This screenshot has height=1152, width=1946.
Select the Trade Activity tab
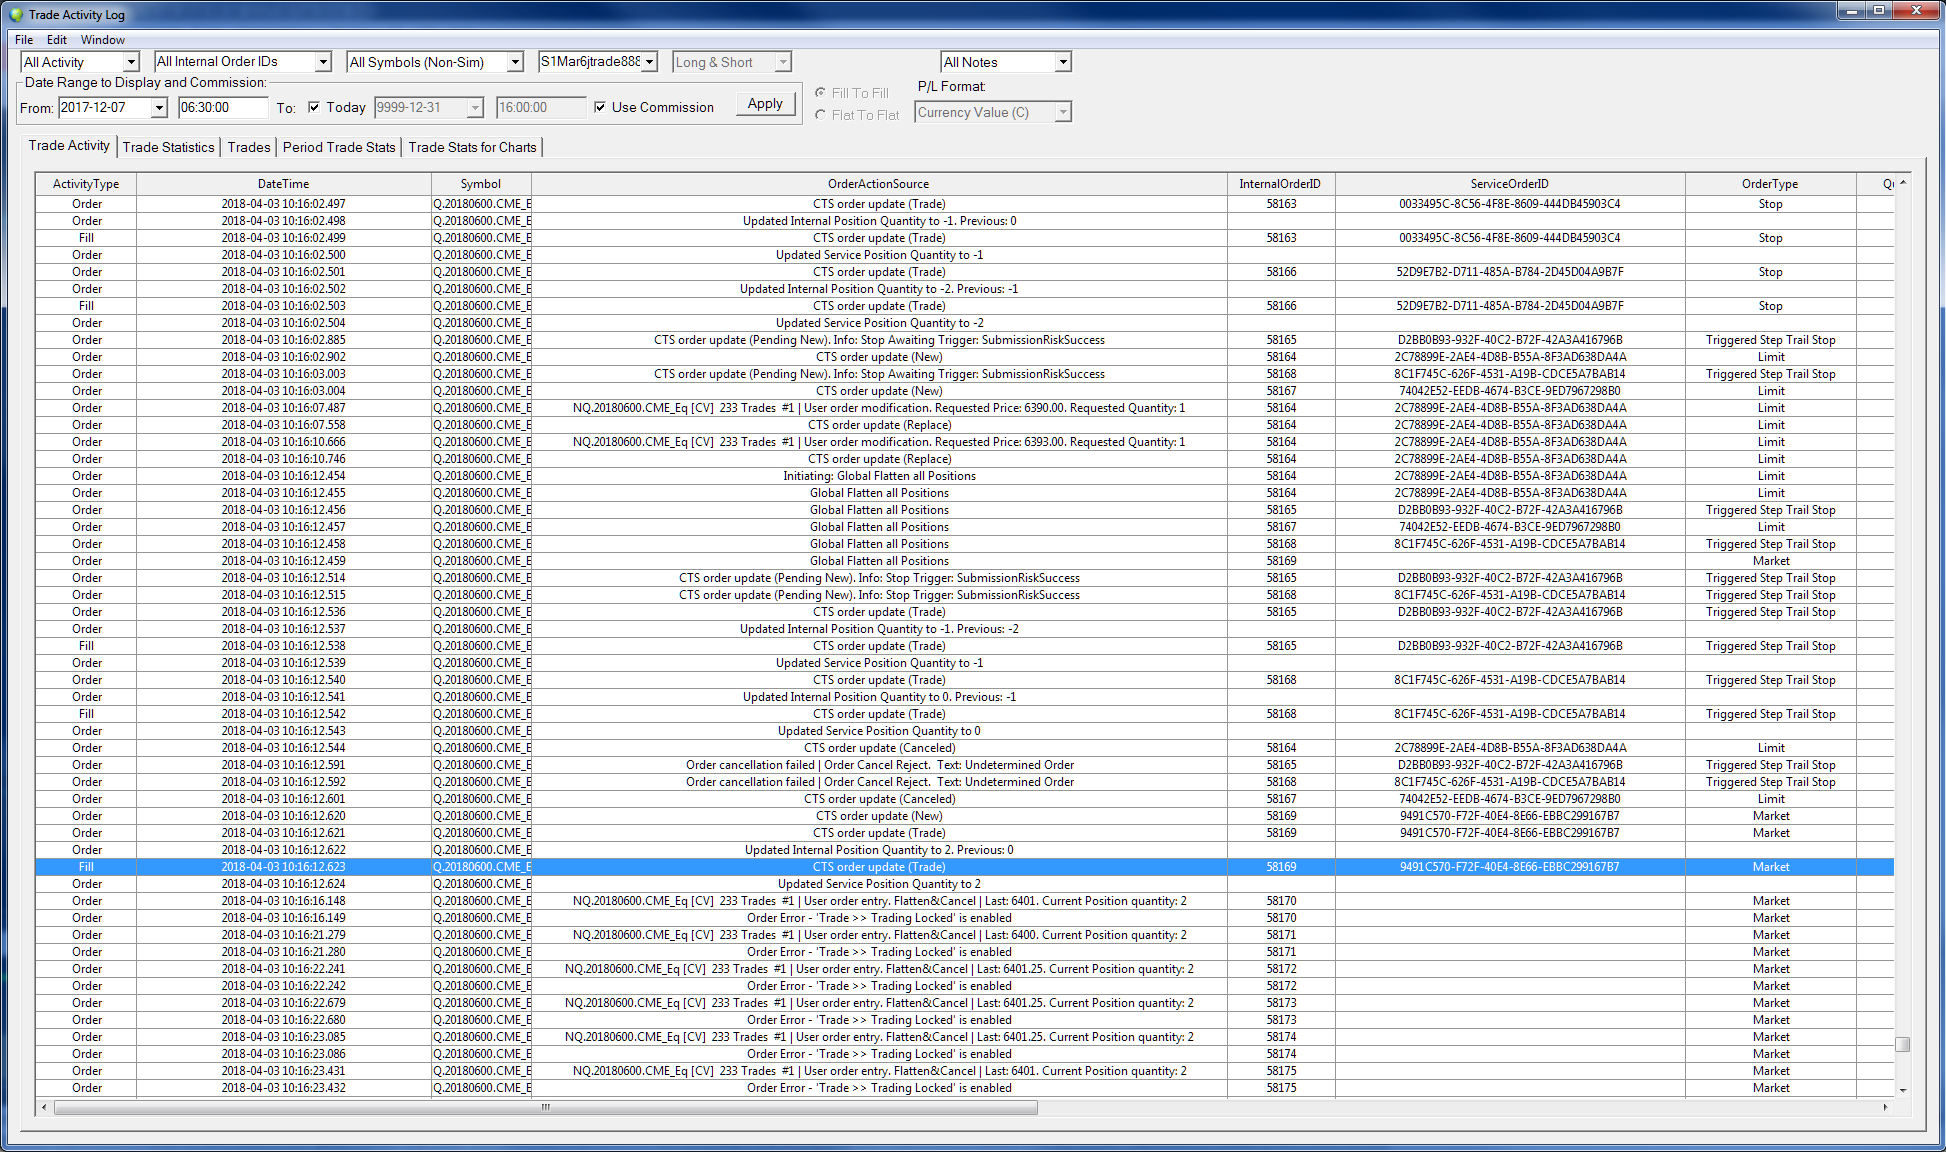coord(69,146)
